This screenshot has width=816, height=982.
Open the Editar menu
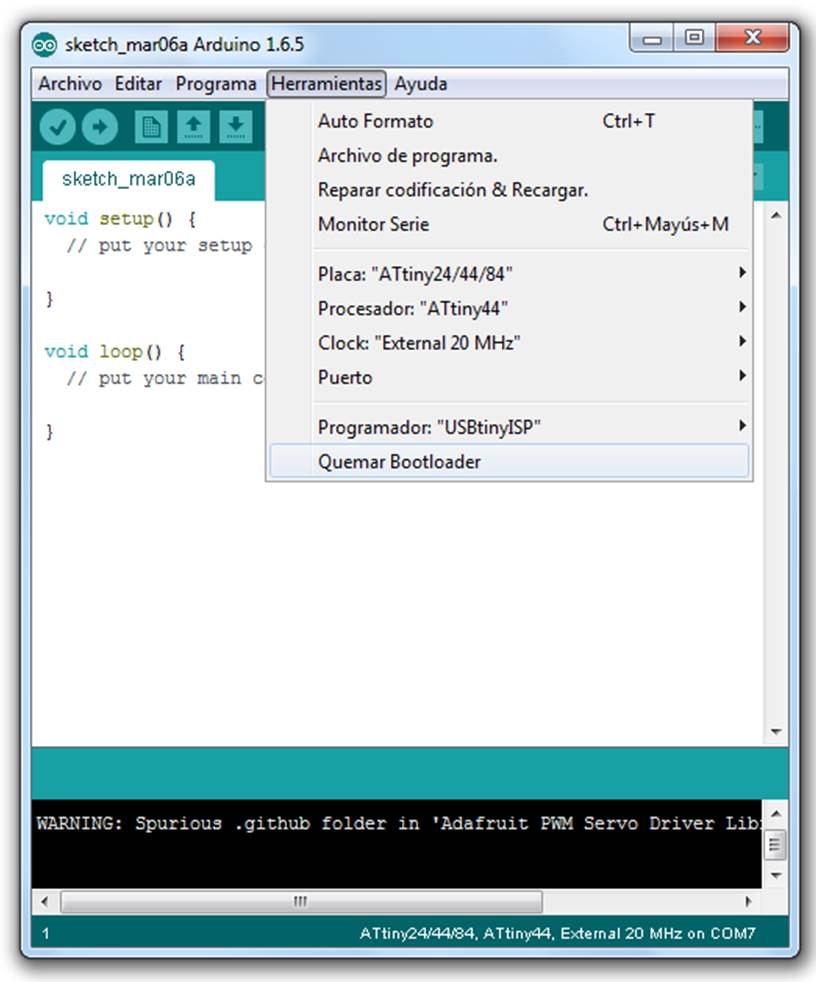(138, 84)
